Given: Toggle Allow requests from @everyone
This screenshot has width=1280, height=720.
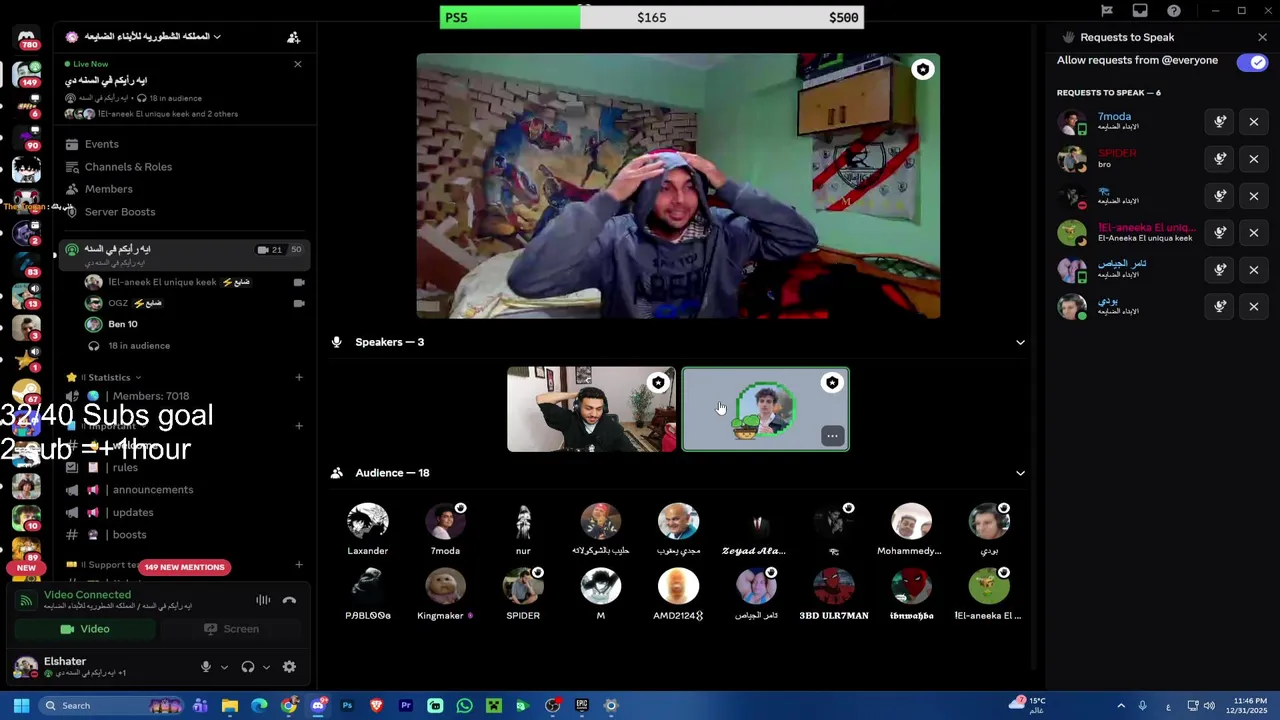Looking at the screenshot, I should [1251, 62].
